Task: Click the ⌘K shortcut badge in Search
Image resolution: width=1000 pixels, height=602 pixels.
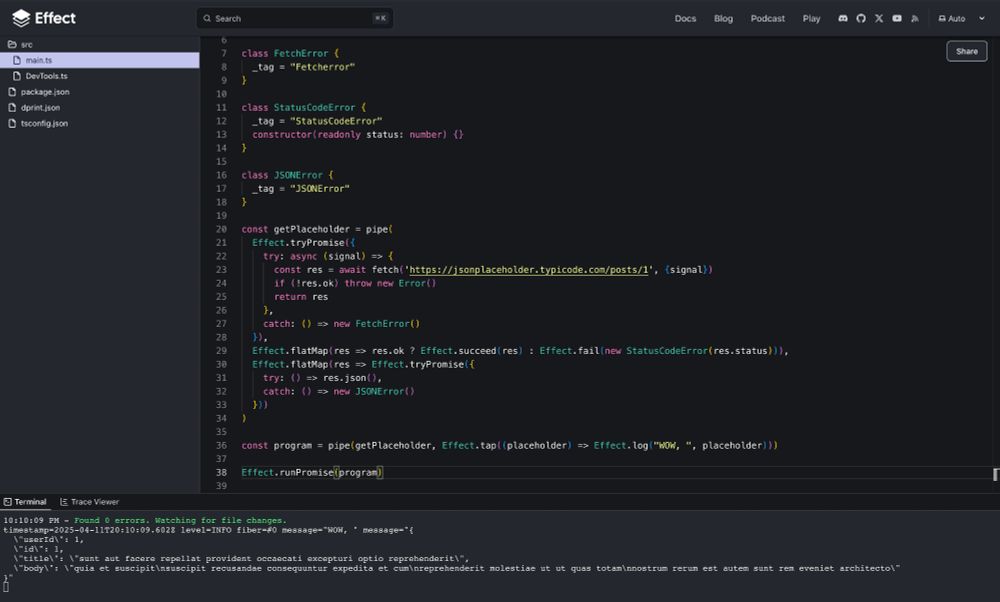Action: [x=380, y=18]
